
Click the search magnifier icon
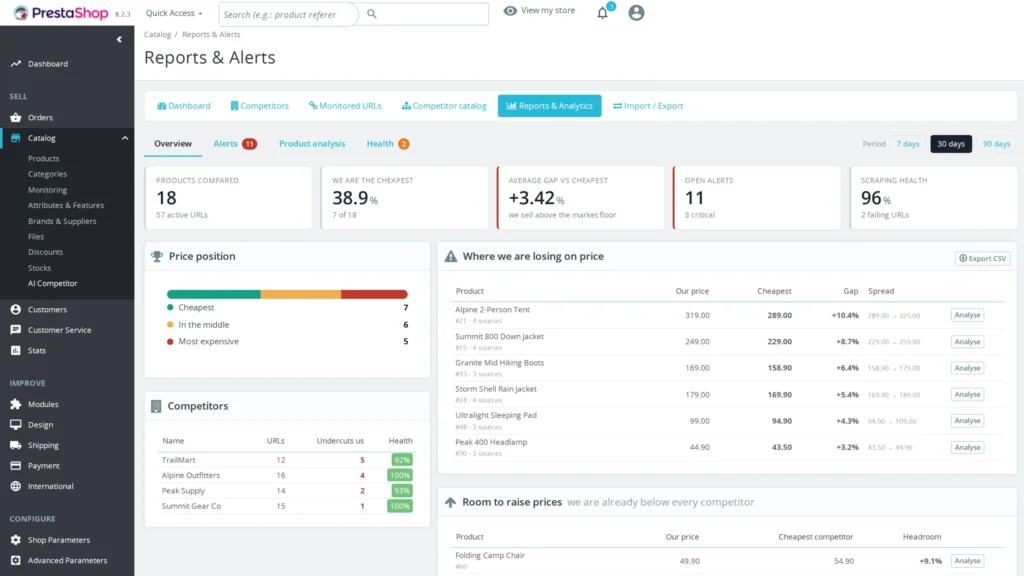click(x=372, y=14)
